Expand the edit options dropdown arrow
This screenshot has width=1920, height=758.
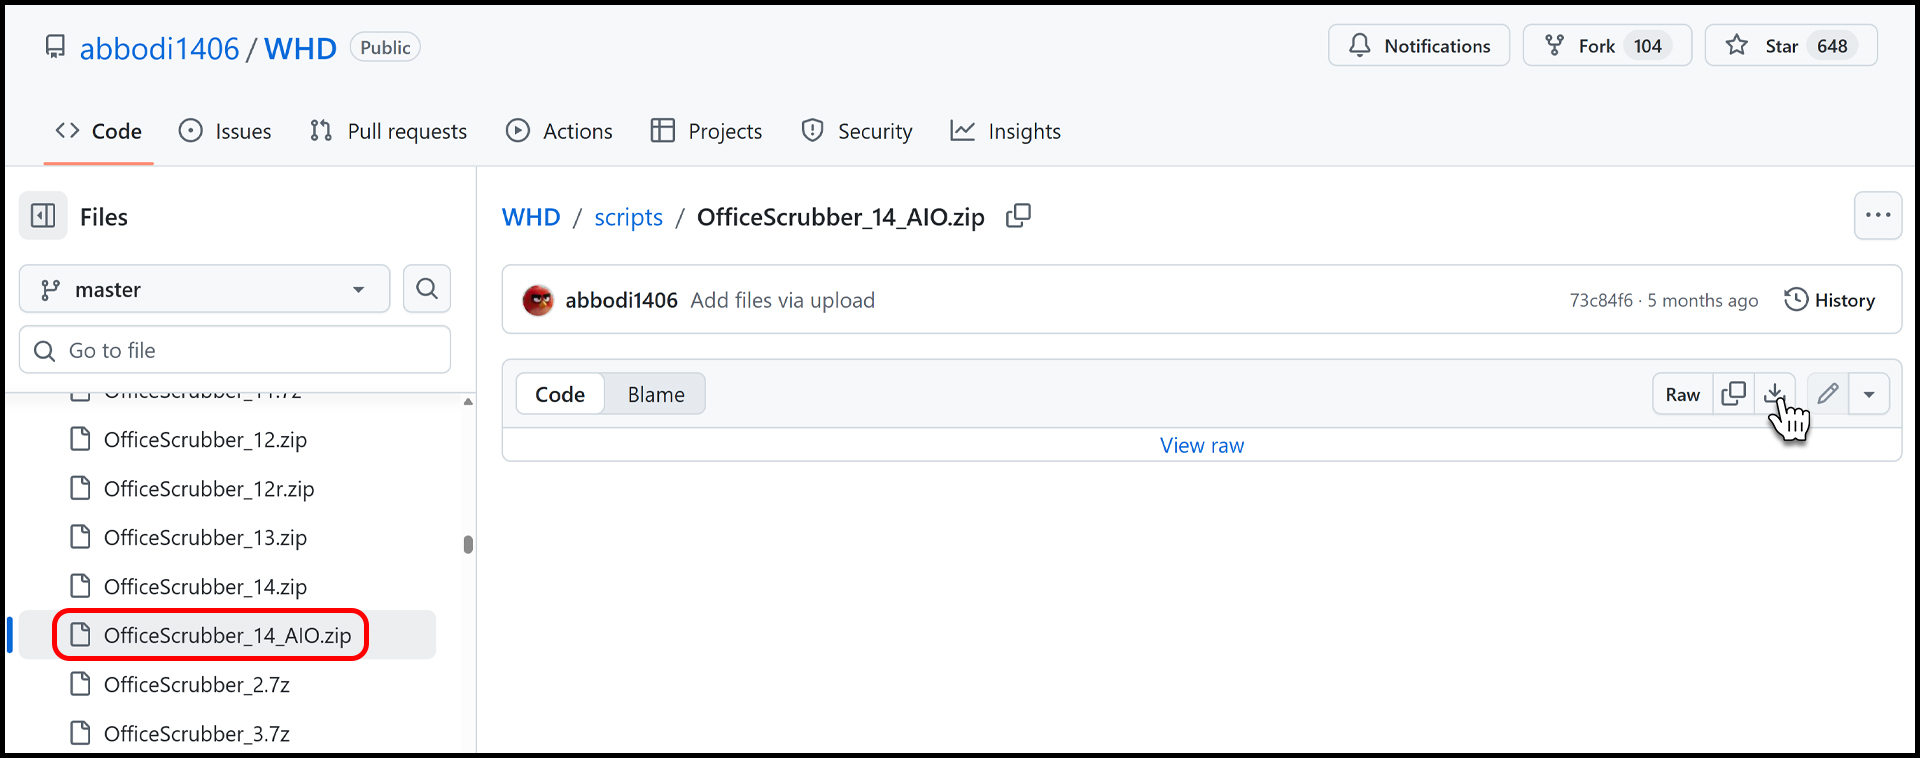pos(1869,394)
